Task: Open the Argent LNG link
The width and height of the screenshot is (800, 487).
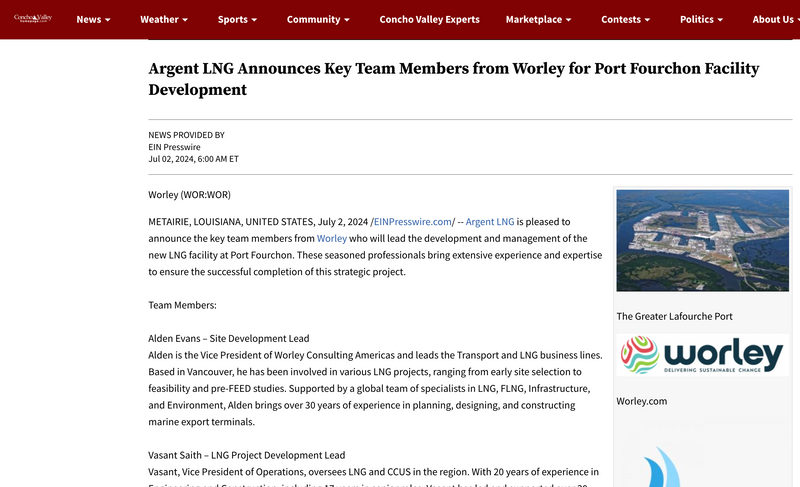Action: click(490, 221)
